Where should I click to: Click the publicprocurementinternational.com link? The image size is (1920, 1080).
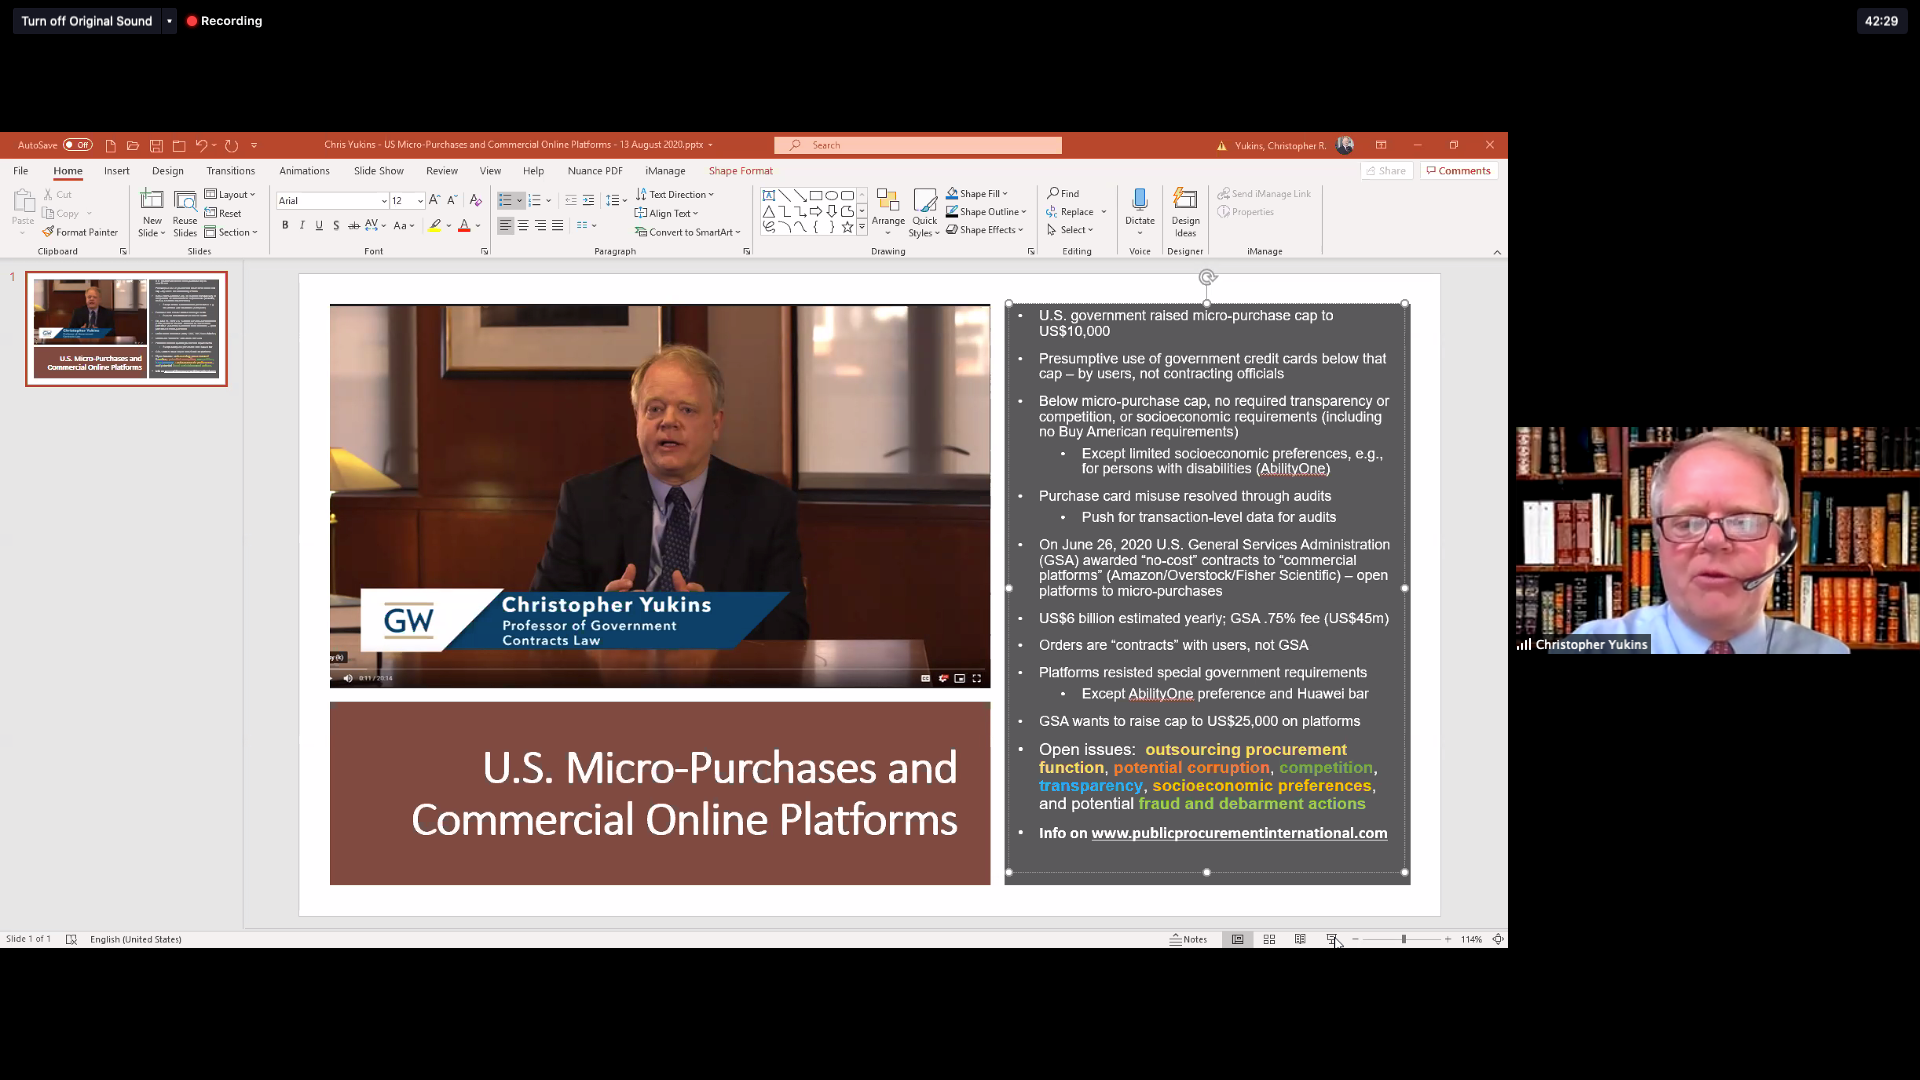(x=1238, y=833)
